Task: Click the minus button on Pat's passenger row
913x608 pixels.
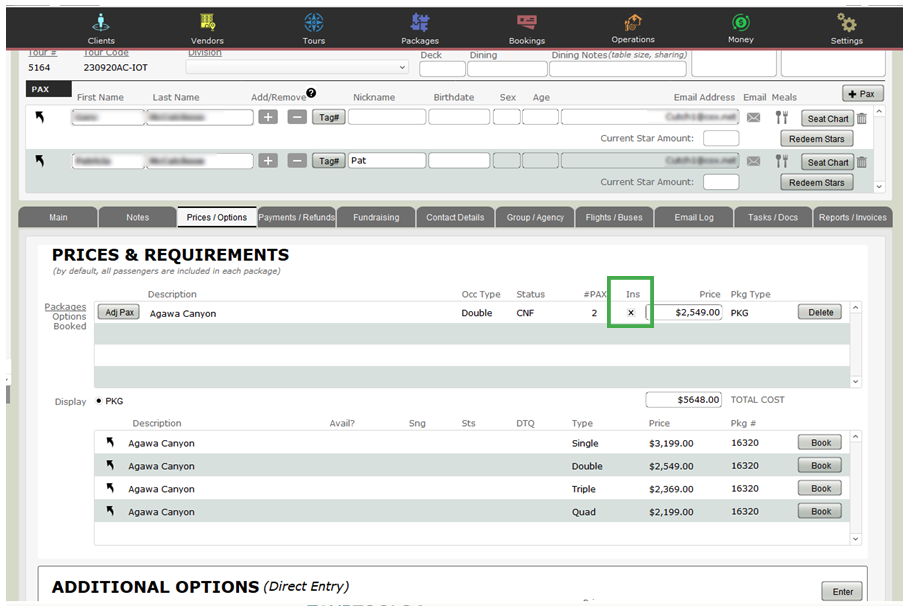Action: click(297, 162)
